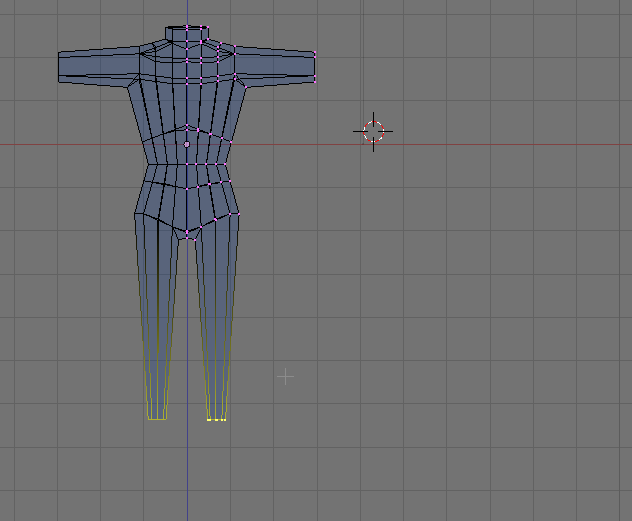
Task: Select upper vertex at right arm end
Action: (x=314, y=52)
